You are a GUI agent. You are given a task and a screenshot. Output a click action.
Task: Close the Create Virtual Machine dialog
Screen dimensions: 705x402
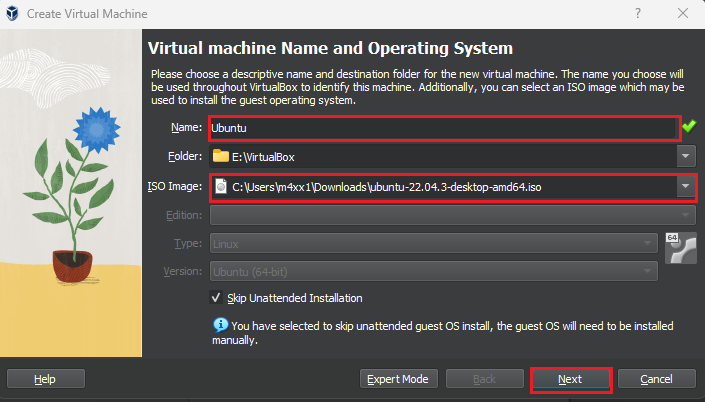pos(683,13)
